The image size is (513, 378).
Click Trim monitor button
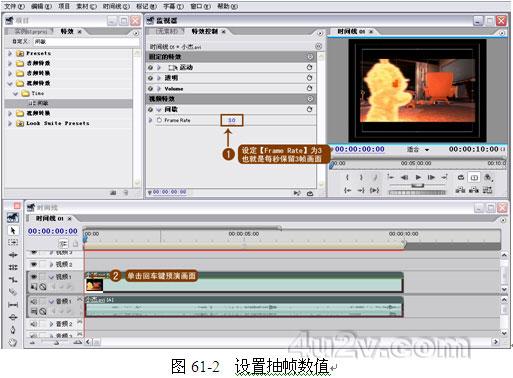click(487, 190)
